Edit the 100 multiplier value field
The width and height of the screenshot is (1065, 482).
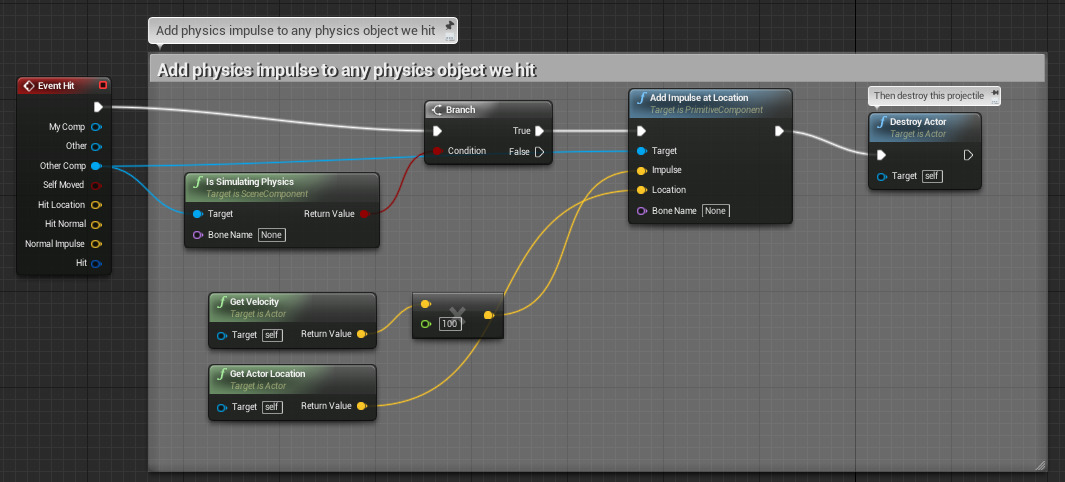[x=450, y=324]
